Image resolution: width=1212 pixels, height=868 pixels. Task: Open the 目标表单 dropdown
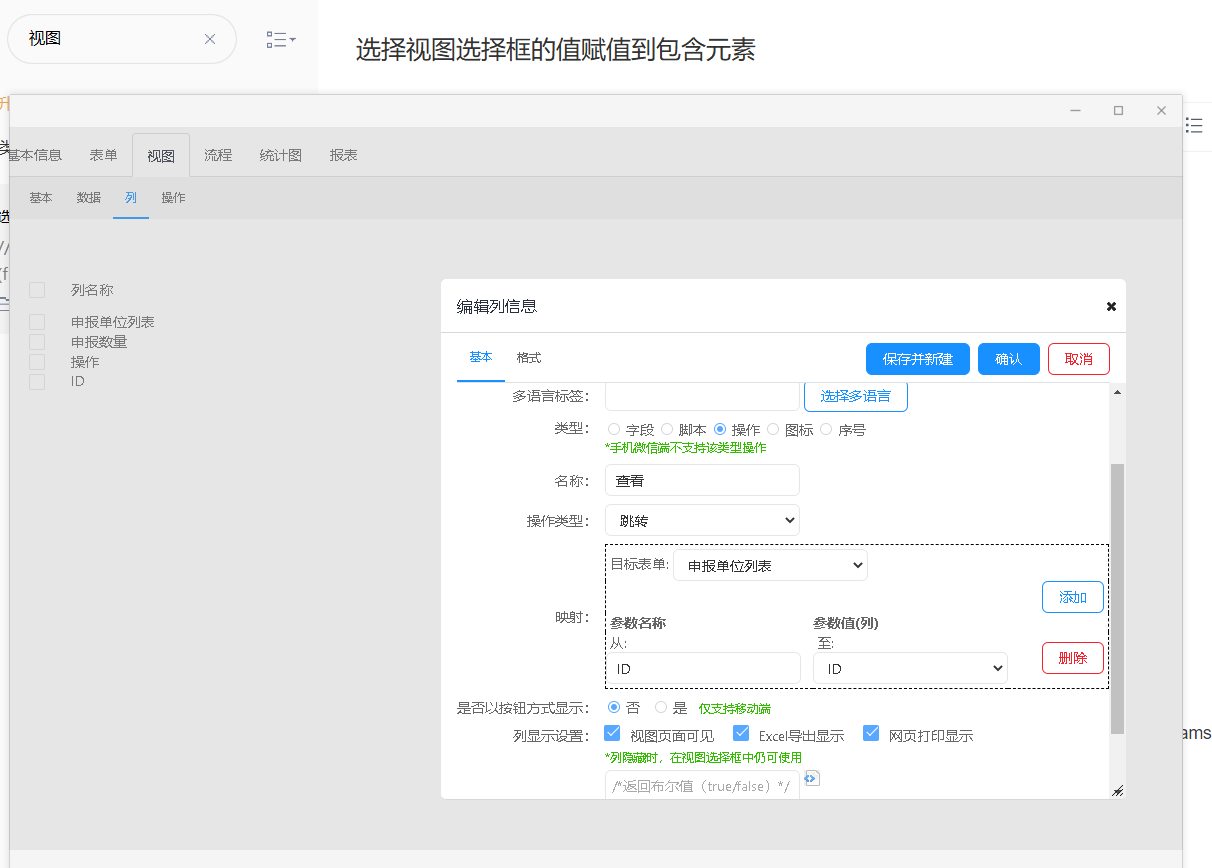click(x=770, y=565)
